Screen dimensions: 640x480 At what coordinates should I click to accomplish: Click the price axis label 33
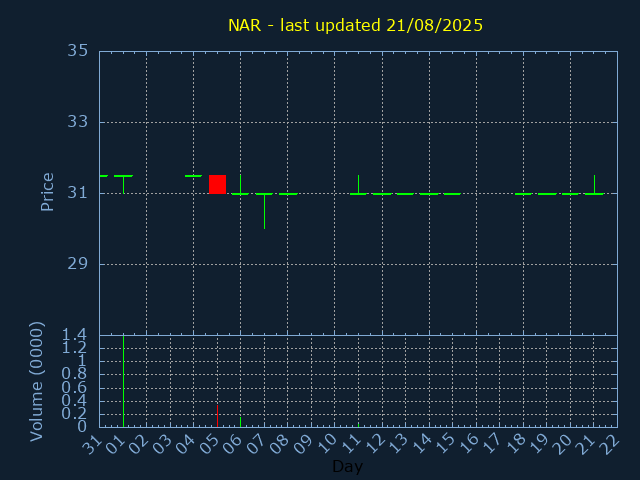tap(77, 122)
